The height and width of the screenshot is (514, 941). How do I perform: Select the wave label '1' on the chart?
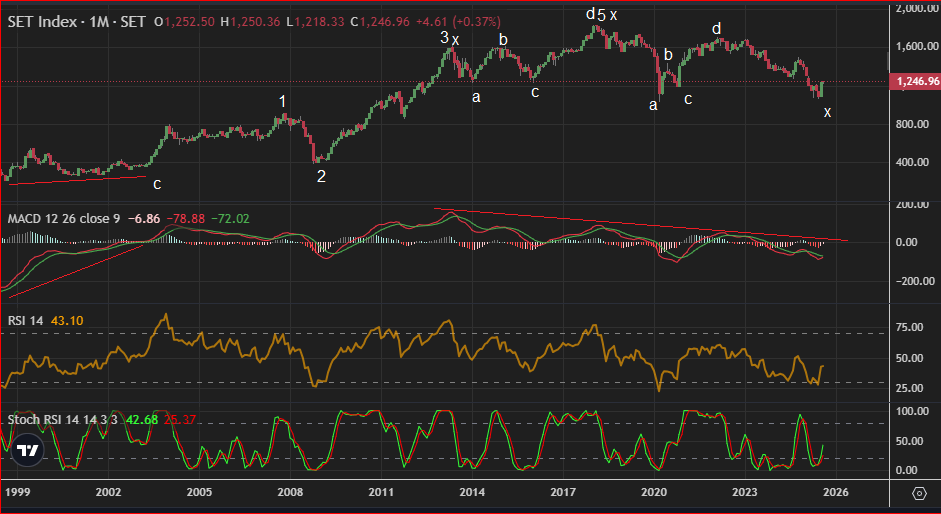tap(283, 101)
